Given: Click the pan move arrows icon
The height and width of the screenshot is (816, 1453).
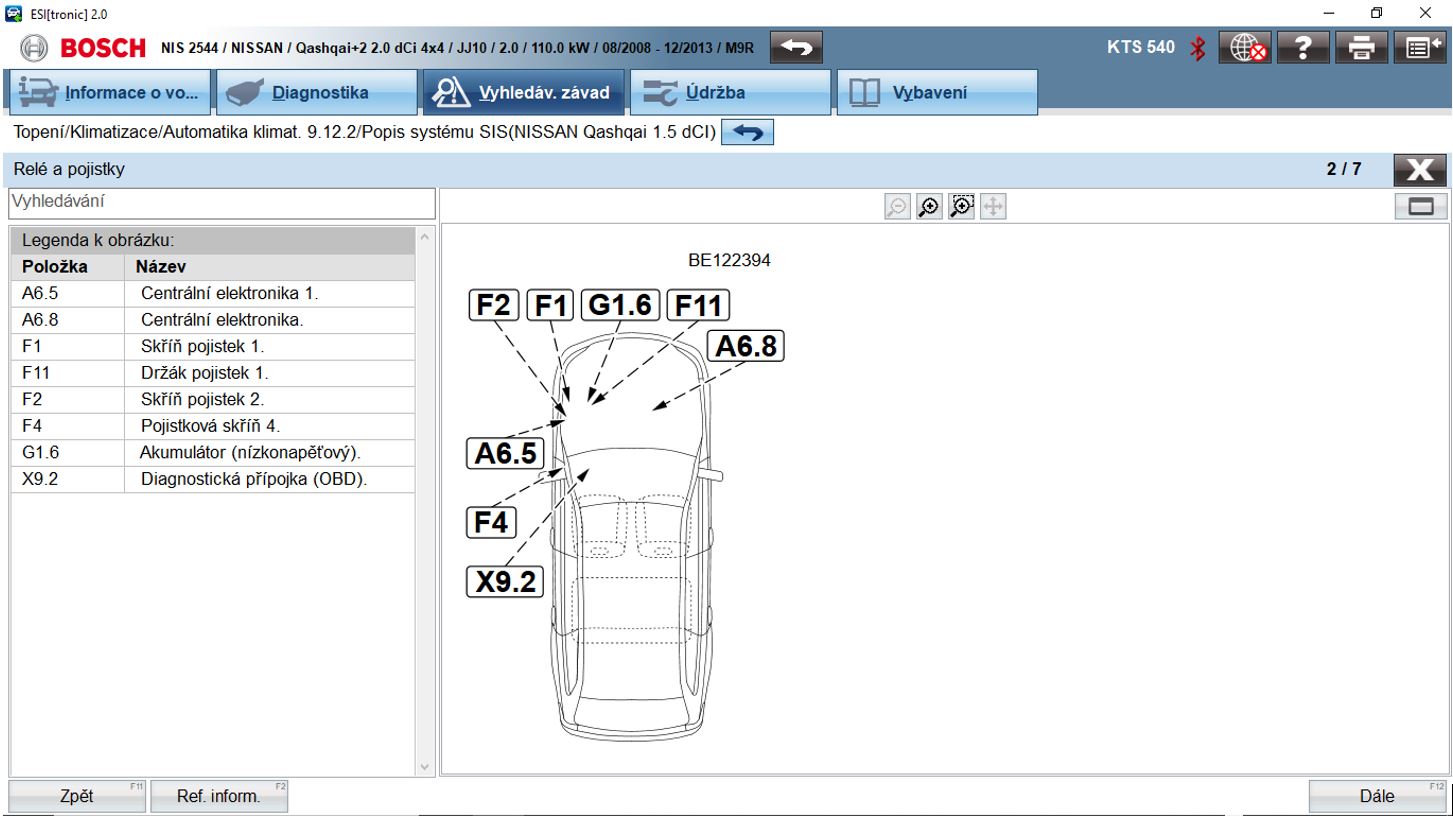Looking at the screenshot, I should tap(993, 206).
